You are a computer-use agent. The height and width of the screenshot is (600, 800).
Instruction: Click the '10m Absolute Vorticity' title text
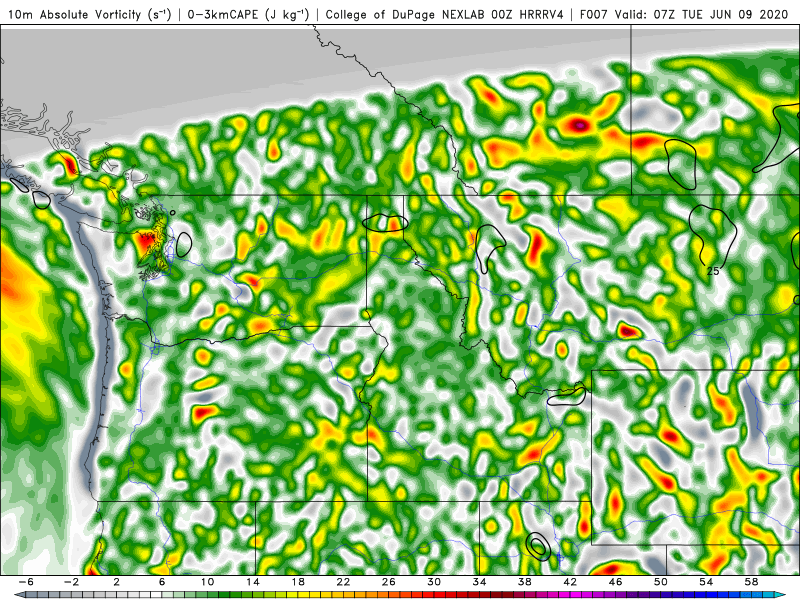(90, 14)
